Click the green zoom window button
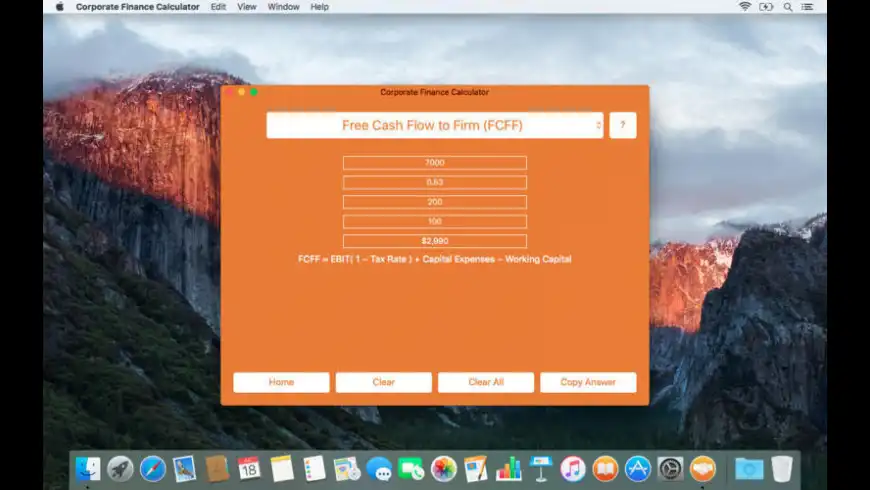The image size is (870, 490). click(254, 92)
